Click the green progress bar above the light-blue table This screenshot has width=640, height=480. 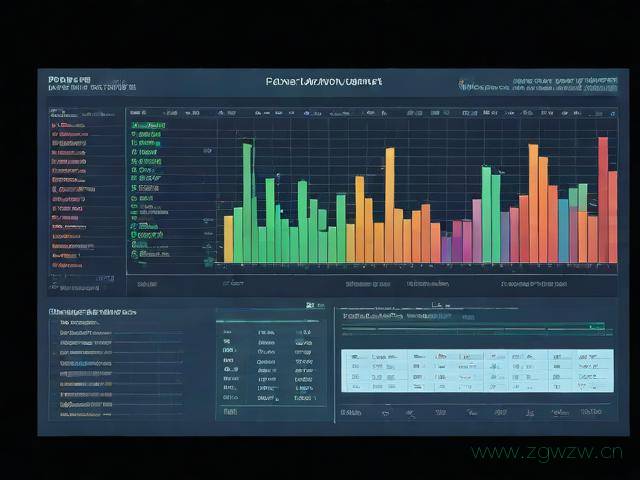(x=475, y=327)
